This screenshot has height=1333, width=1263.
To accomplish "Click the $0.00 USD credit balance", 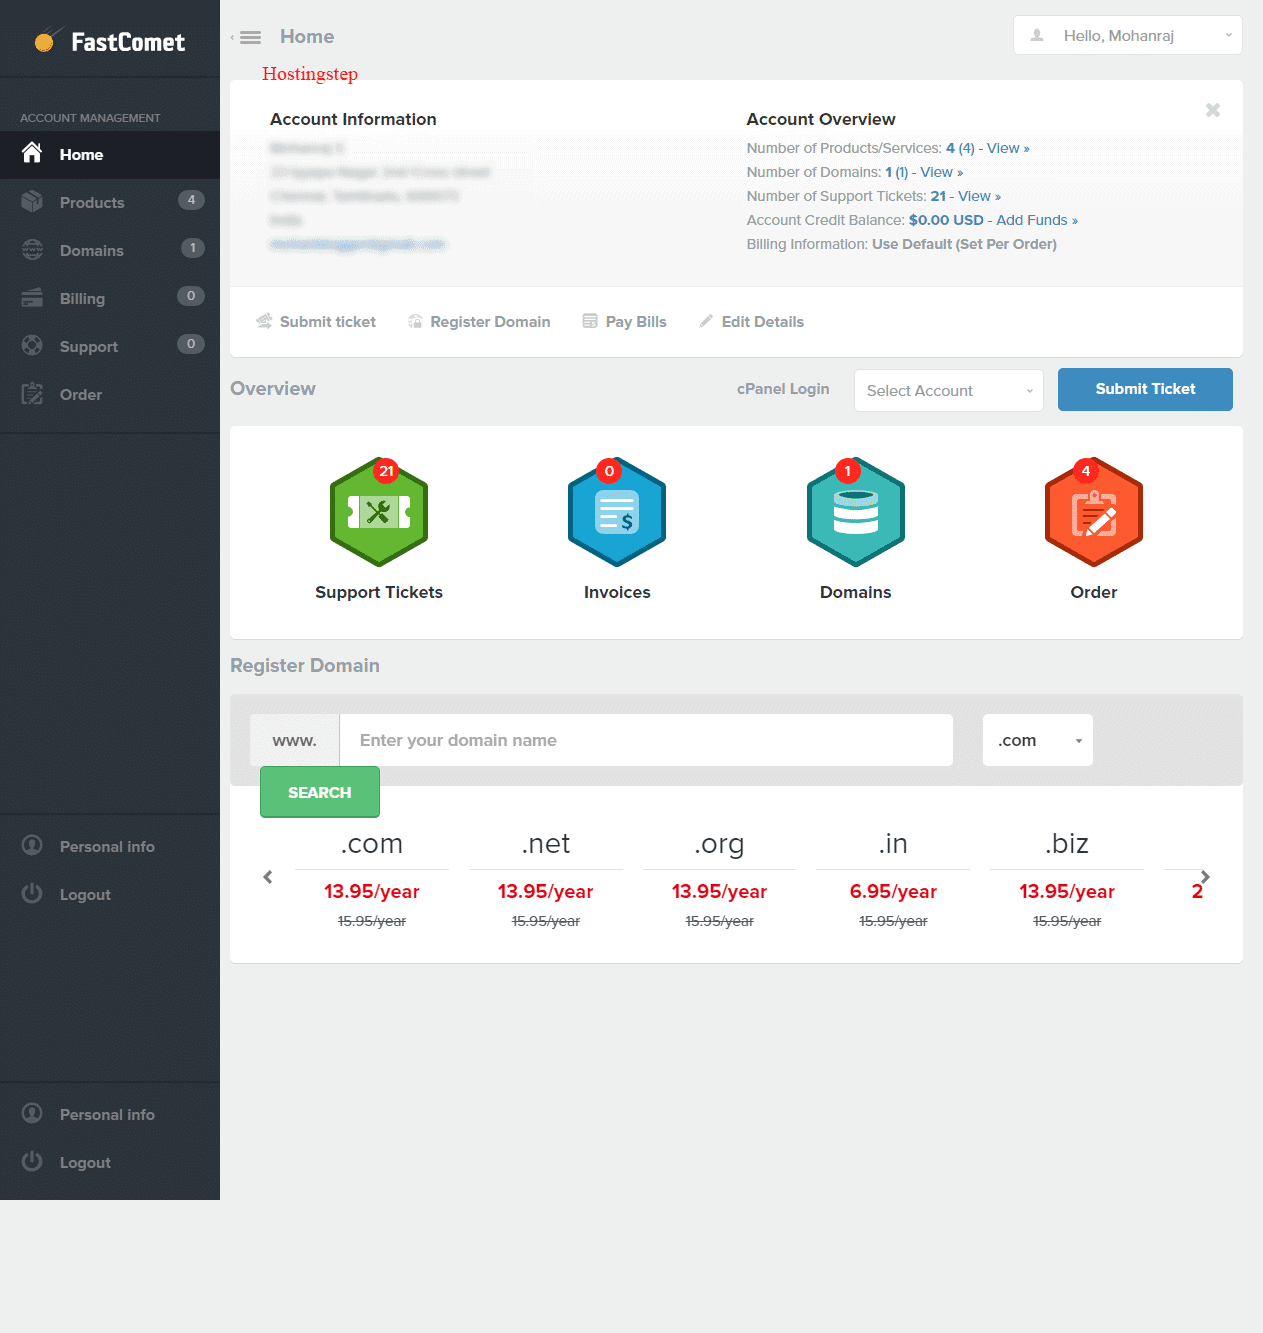I will [x=946, y=220].
